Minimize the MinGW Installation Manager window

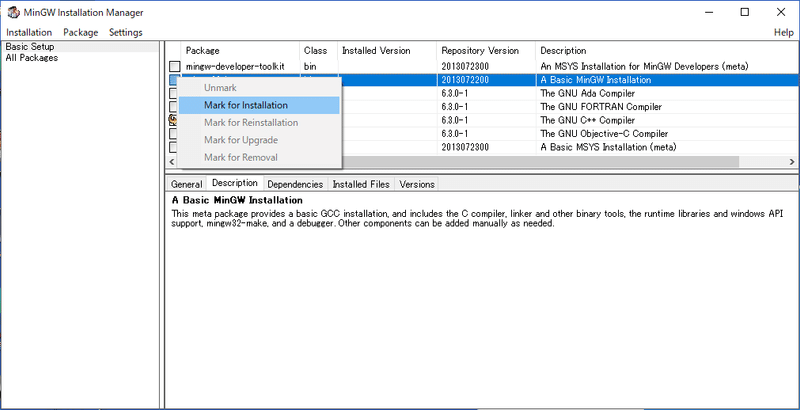point(710,12)
